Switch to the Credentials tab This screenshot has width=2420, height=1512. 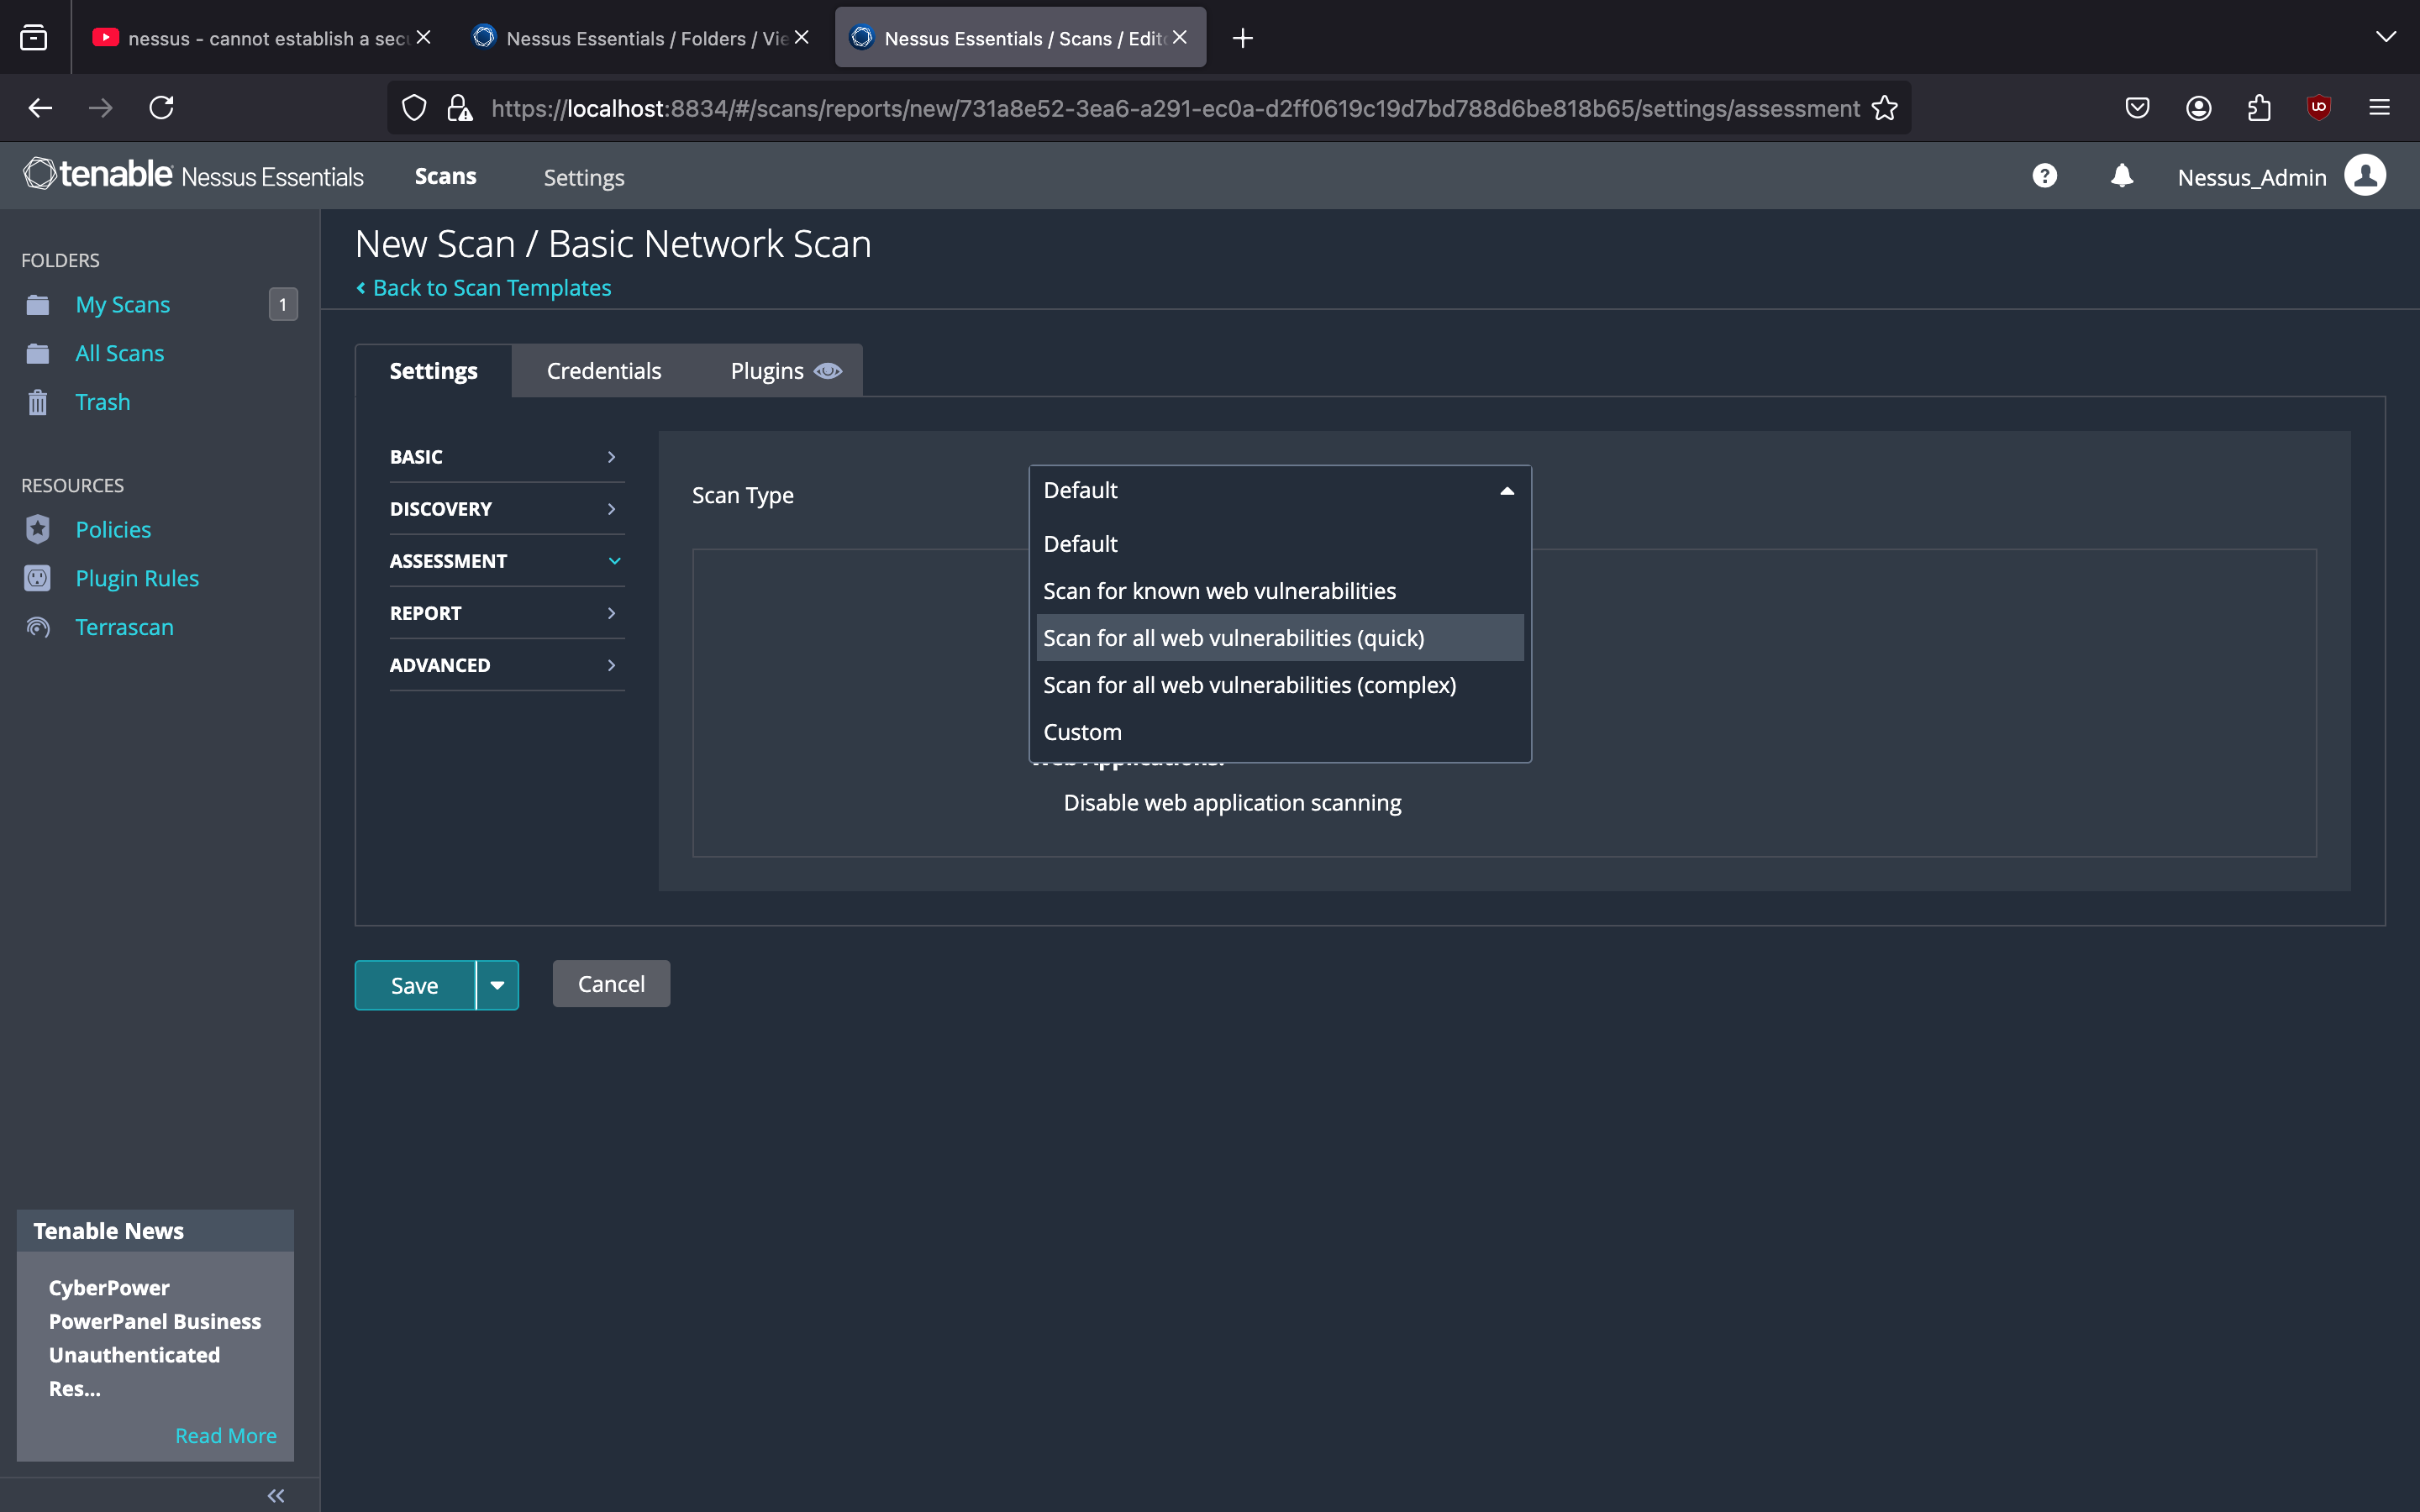point(604,371)
